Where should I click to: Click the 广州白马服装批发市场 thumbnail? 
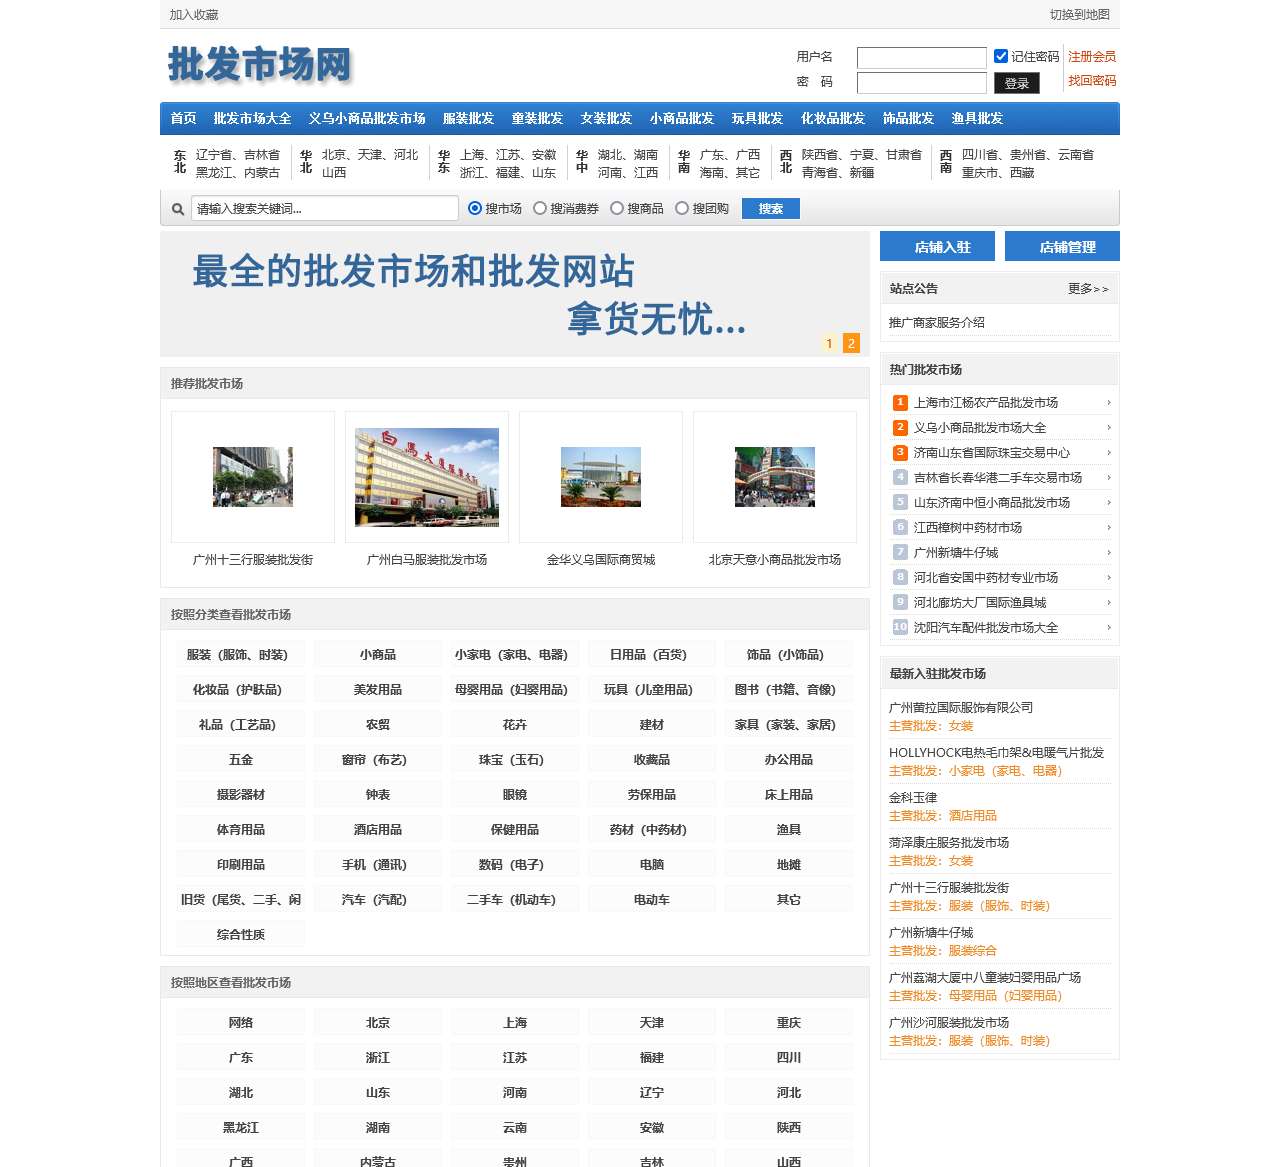pyautogui.click(x=427, y=477)
